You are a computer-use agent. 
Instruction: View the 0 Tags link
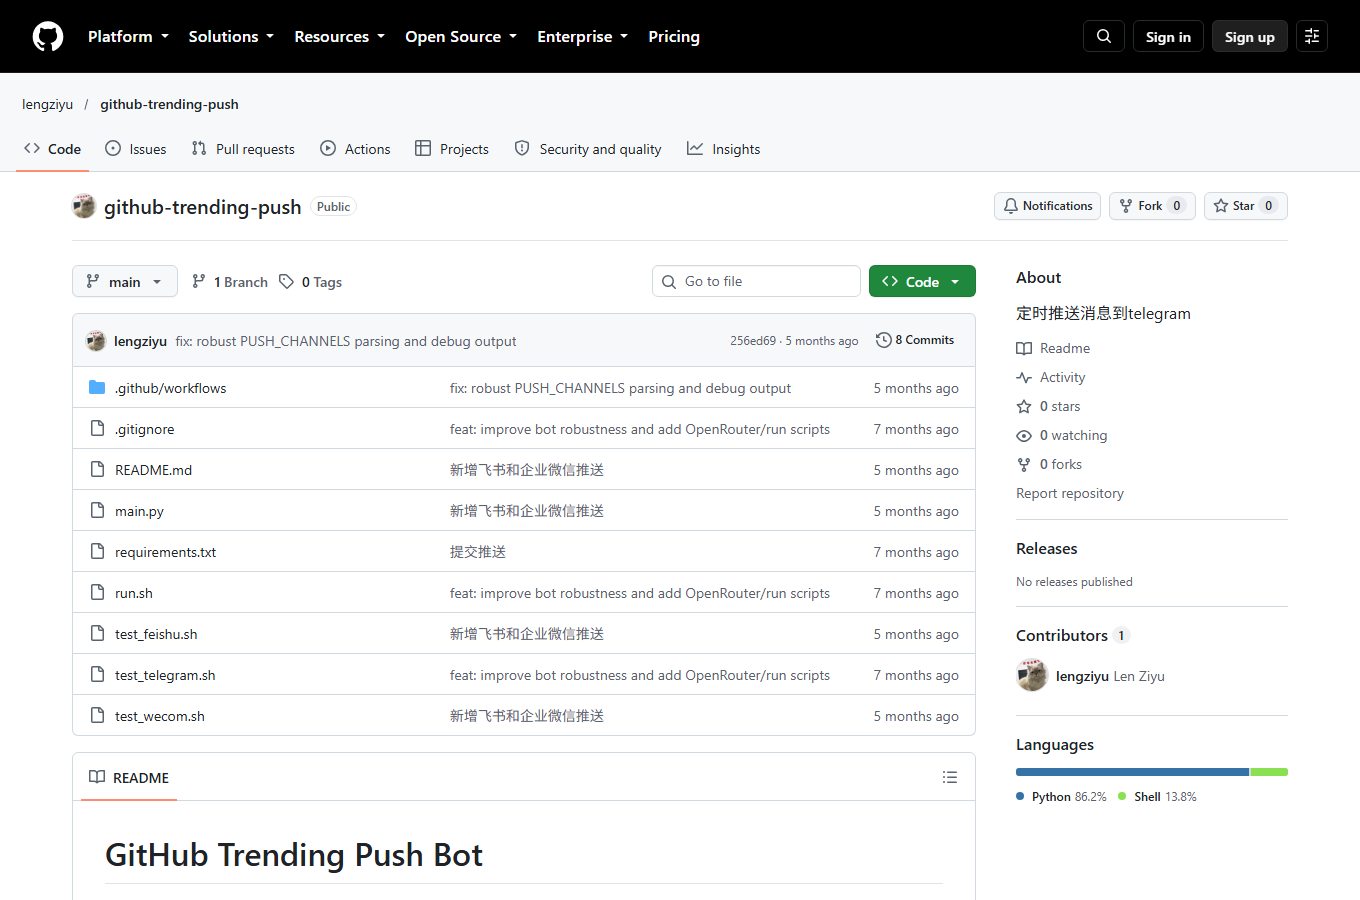point(311,282)
